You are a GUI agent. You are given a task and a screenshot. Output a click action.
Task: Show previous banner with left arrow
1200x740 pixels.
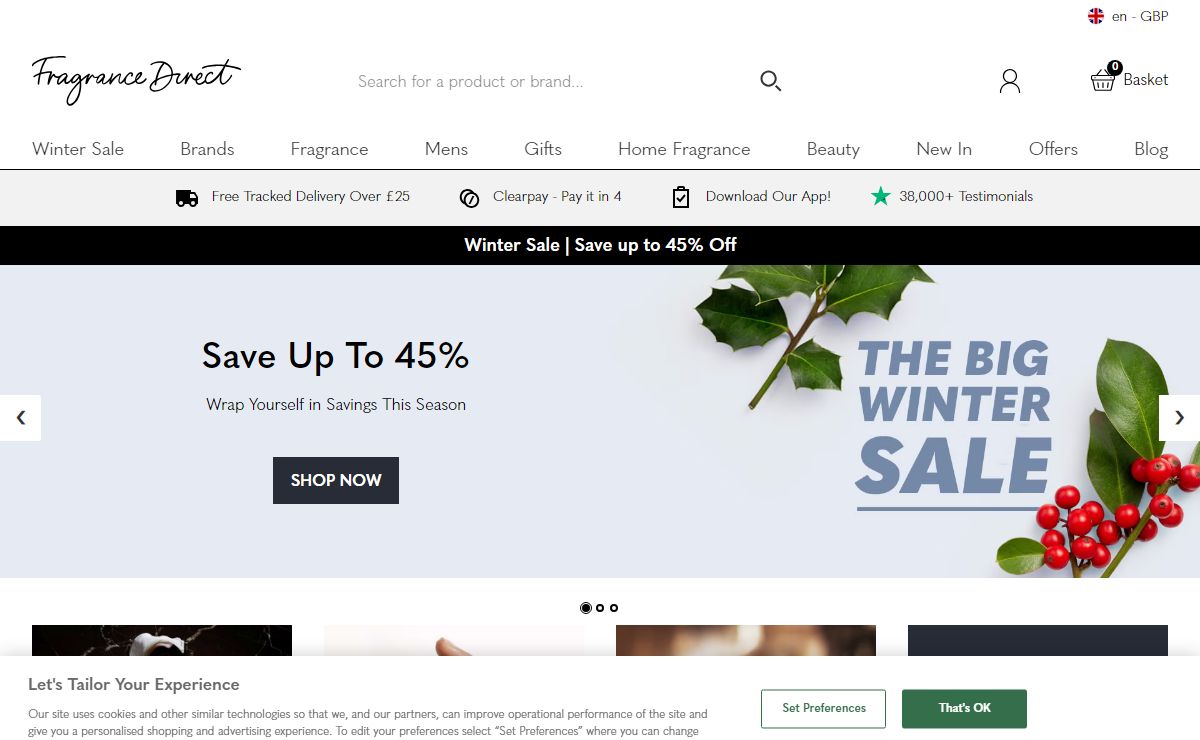(20, 418)
